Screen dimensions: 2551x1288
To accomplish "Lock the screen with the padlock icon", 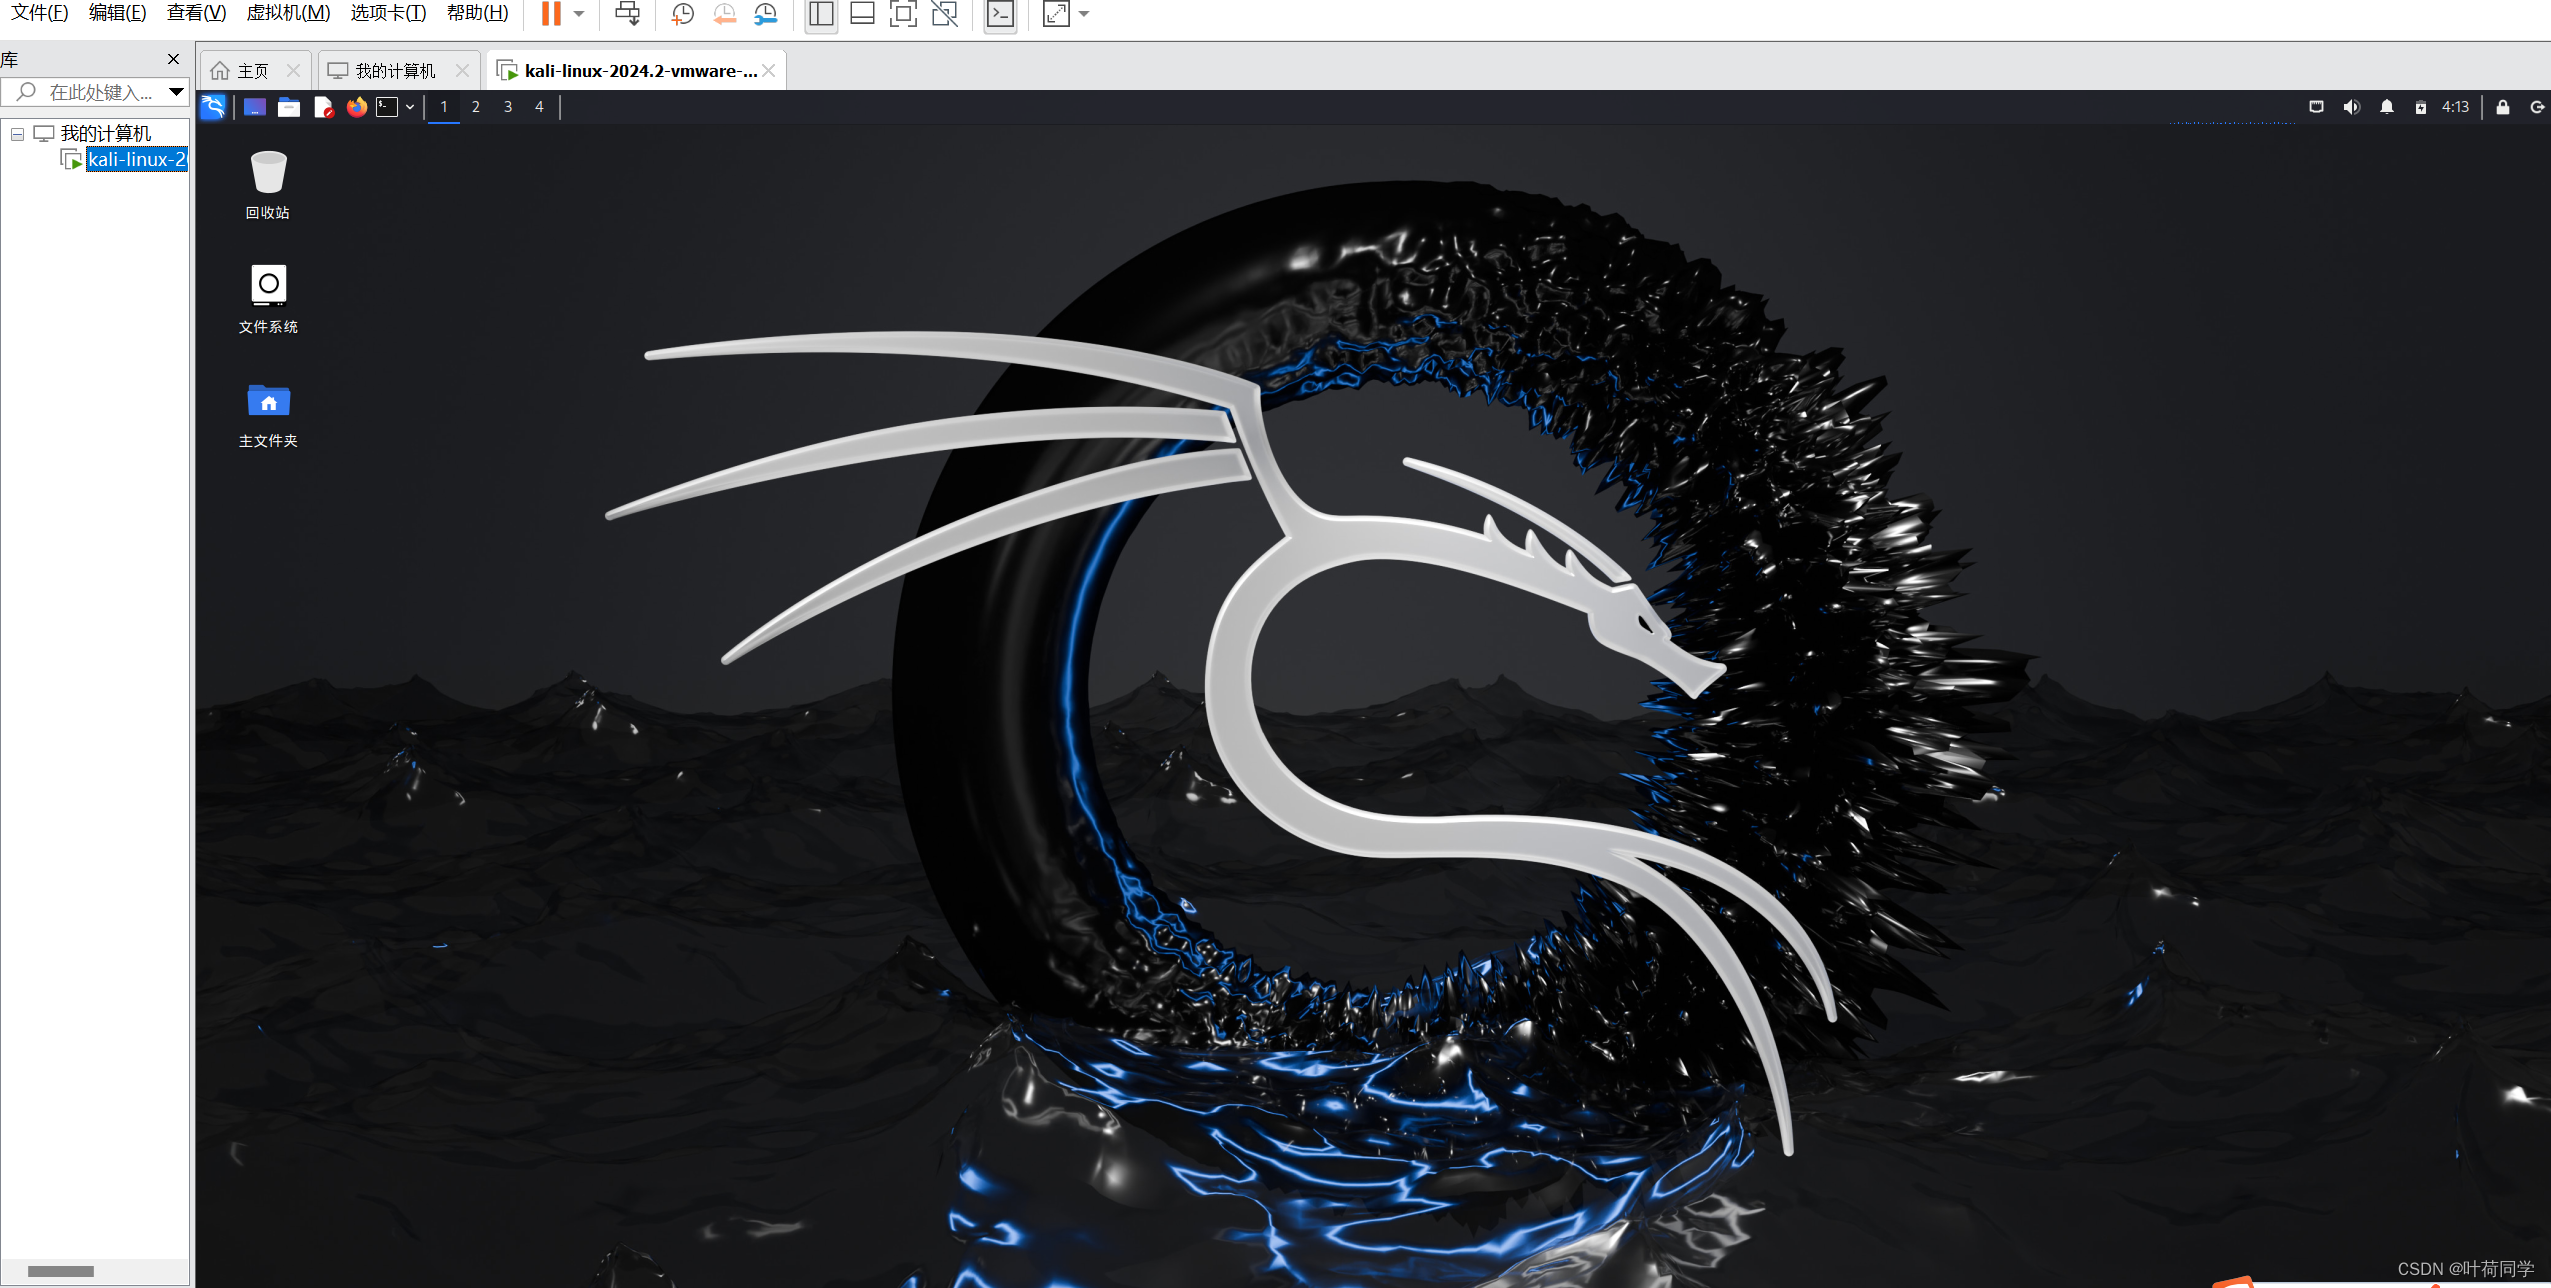I will [x=2503, y=107].
